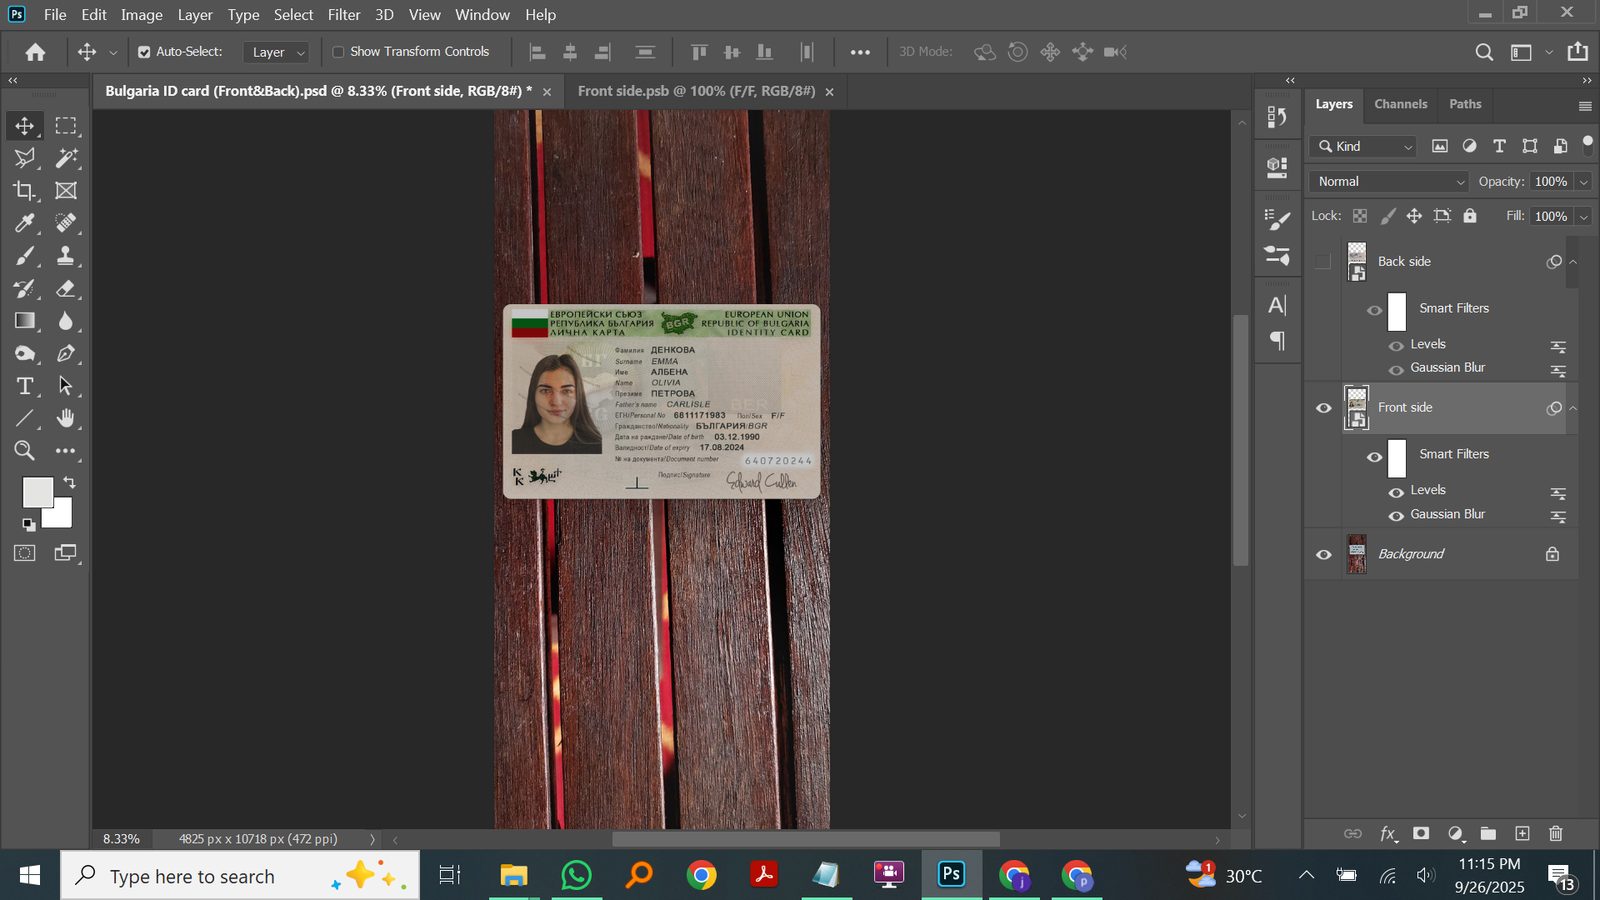Open the Auto-Select Layer dropdown

click(x=277, y=52)
